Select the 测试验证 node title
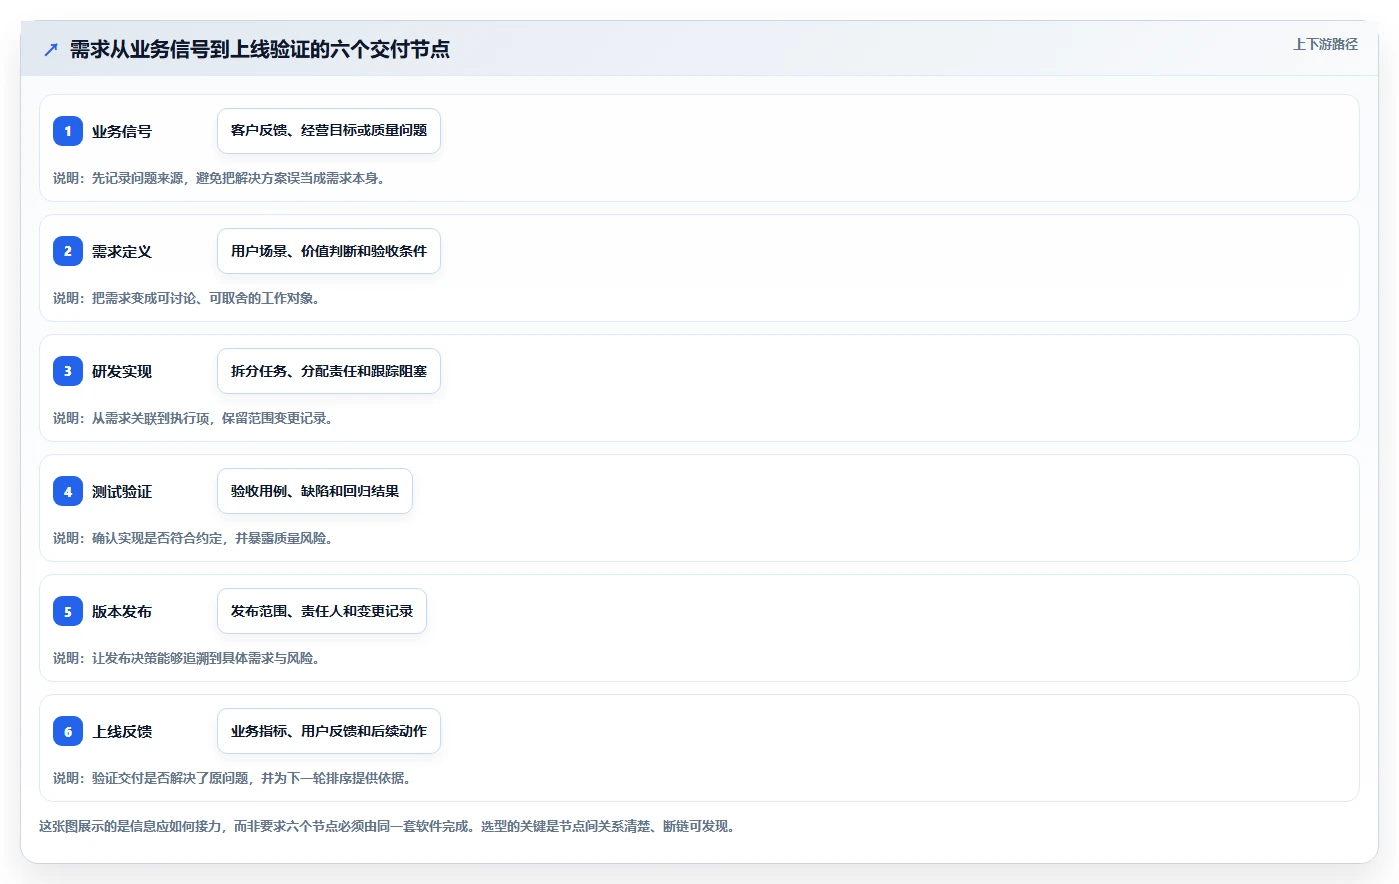1399x884 pixels. point(122,492)
